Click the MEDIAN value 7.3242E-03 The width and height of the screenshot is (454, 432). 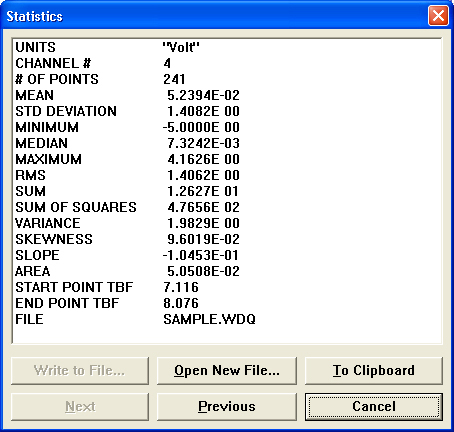coord(203,143)
